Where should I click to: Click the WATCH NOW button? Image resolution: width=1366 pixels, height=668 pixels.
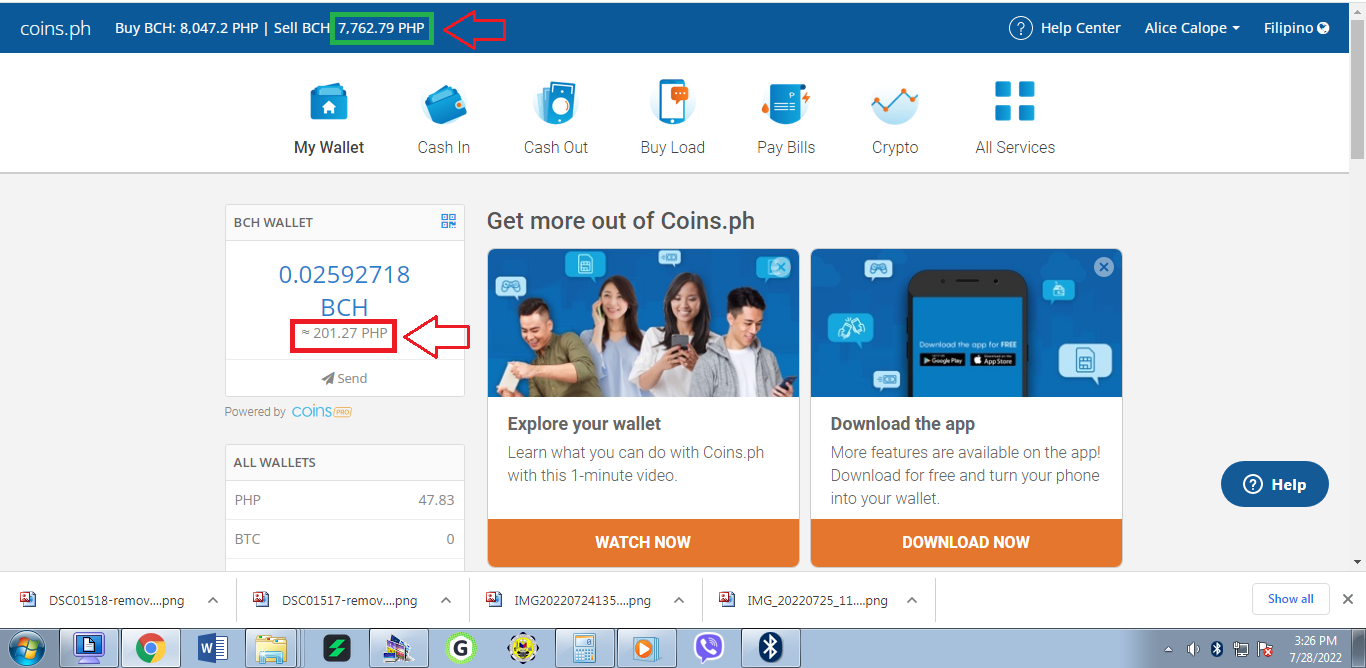(x=643, y=542)
